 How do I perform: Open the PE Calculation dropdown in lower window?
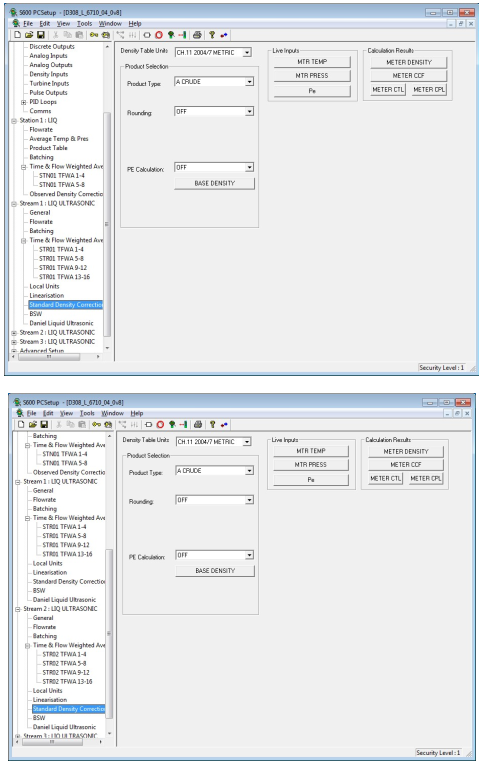(x=249, y=555)
